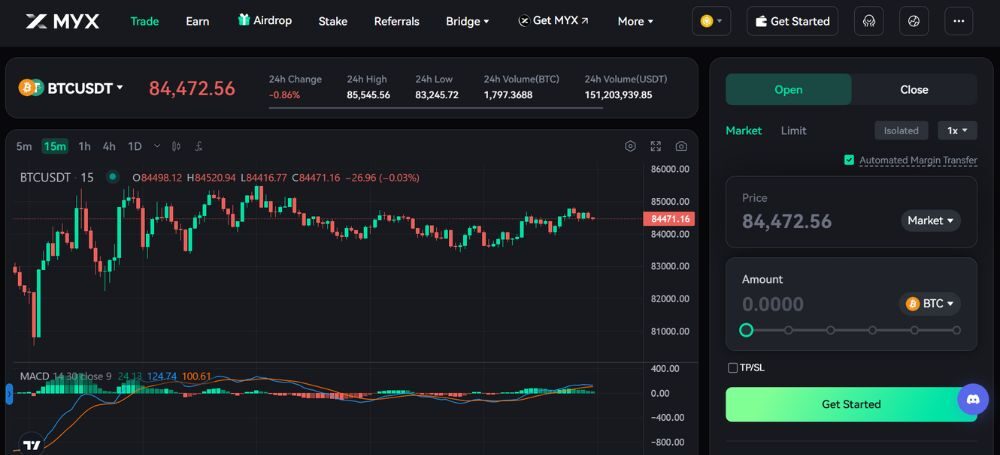The width and height of the screenshot is (1000, 455).
Task: Click the 24h Low value 83,245.72
Action: point(437,95)
